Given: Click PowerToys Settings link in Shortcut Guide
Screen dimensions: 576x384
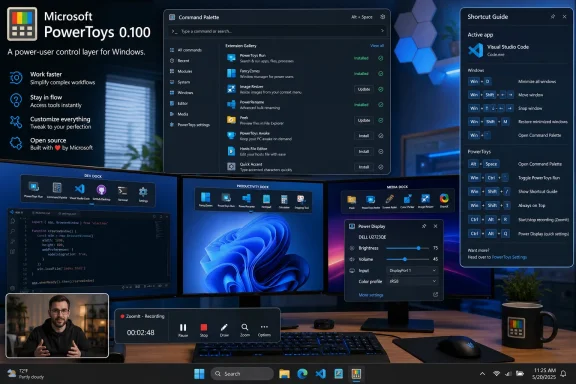Looking at the screenshot, I should [509, 257].
